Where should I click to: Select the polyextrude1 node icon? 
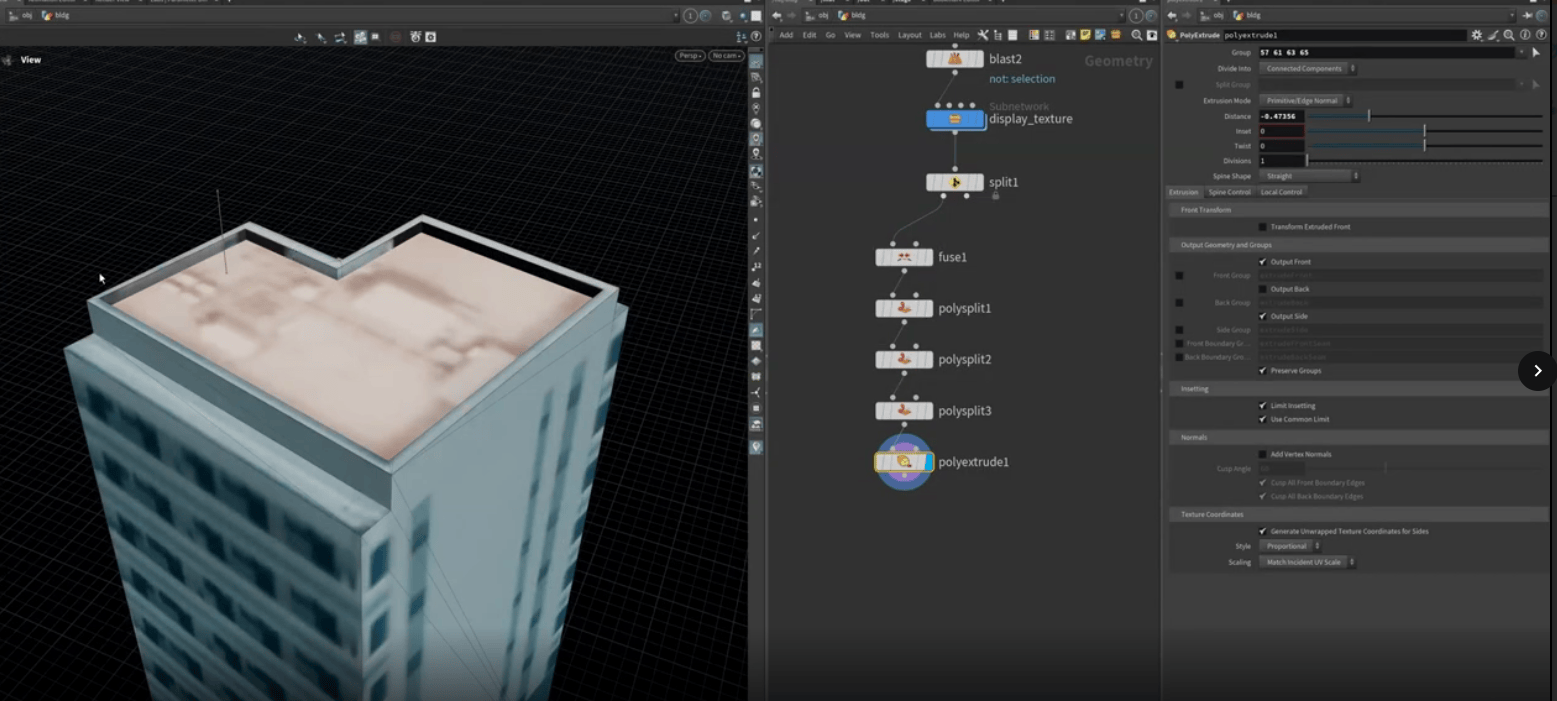coord(904,462)
